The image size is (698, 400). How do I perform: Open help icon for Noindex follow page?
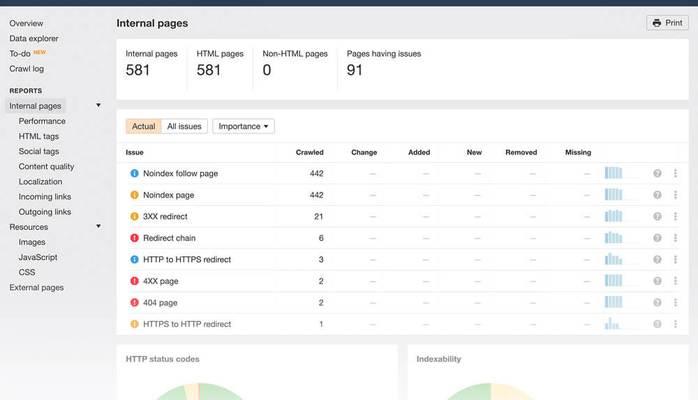657,173
